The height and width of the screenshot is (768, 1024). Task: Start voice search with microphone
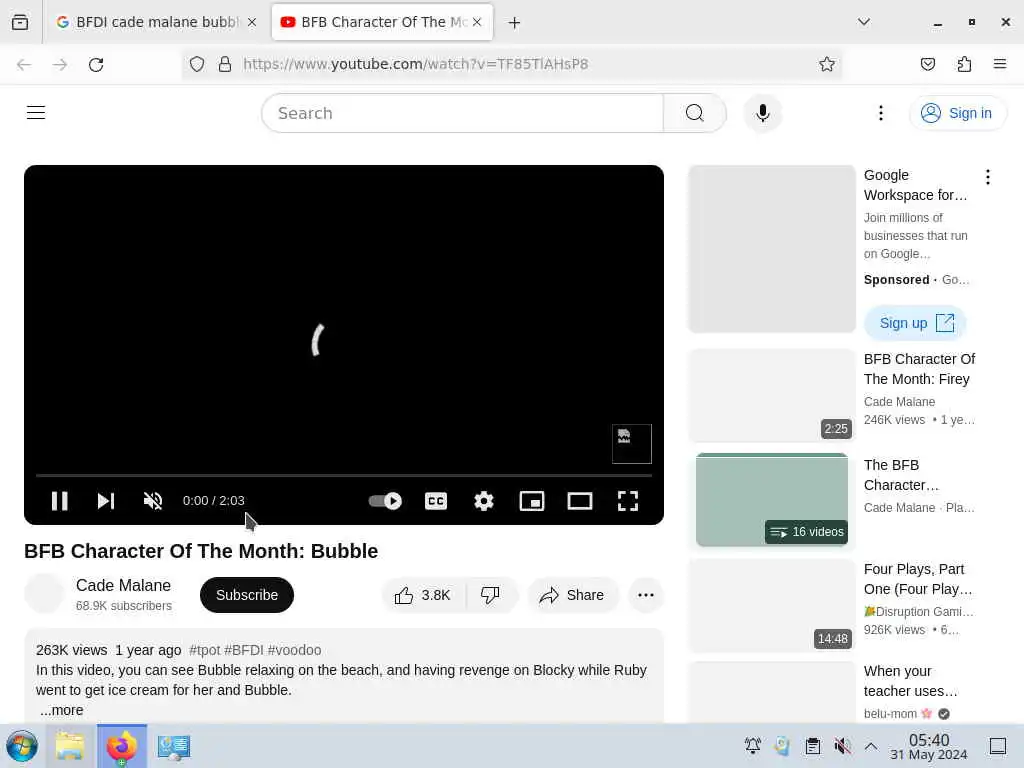[x=762, y=113]
